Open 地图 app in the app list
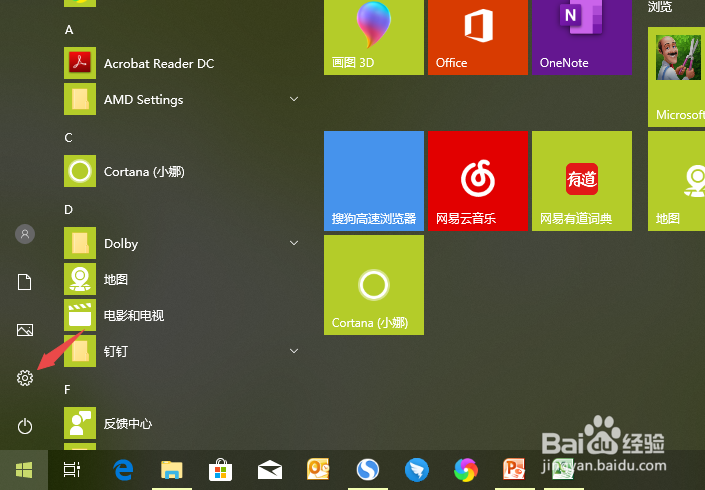The width and height of the screenshot is (705, 490). pyautogui.click(x=180, y=279)
